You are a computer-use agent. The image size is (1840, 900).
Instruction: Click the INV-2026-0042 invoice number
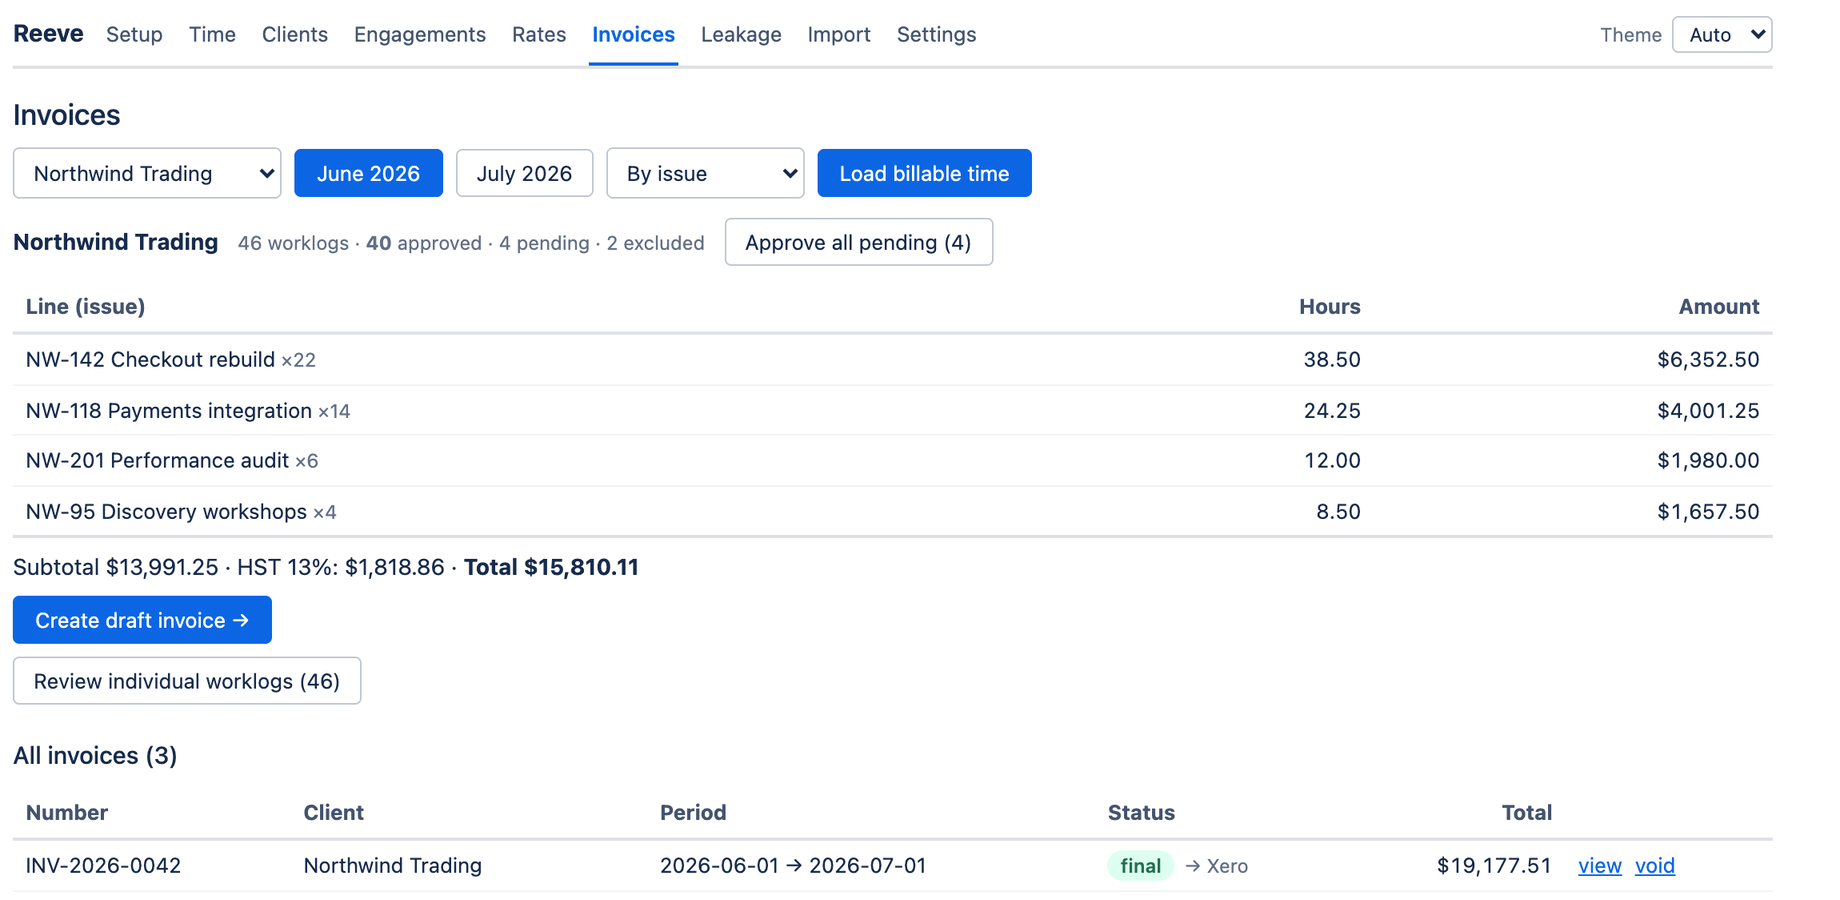[103, 866]
